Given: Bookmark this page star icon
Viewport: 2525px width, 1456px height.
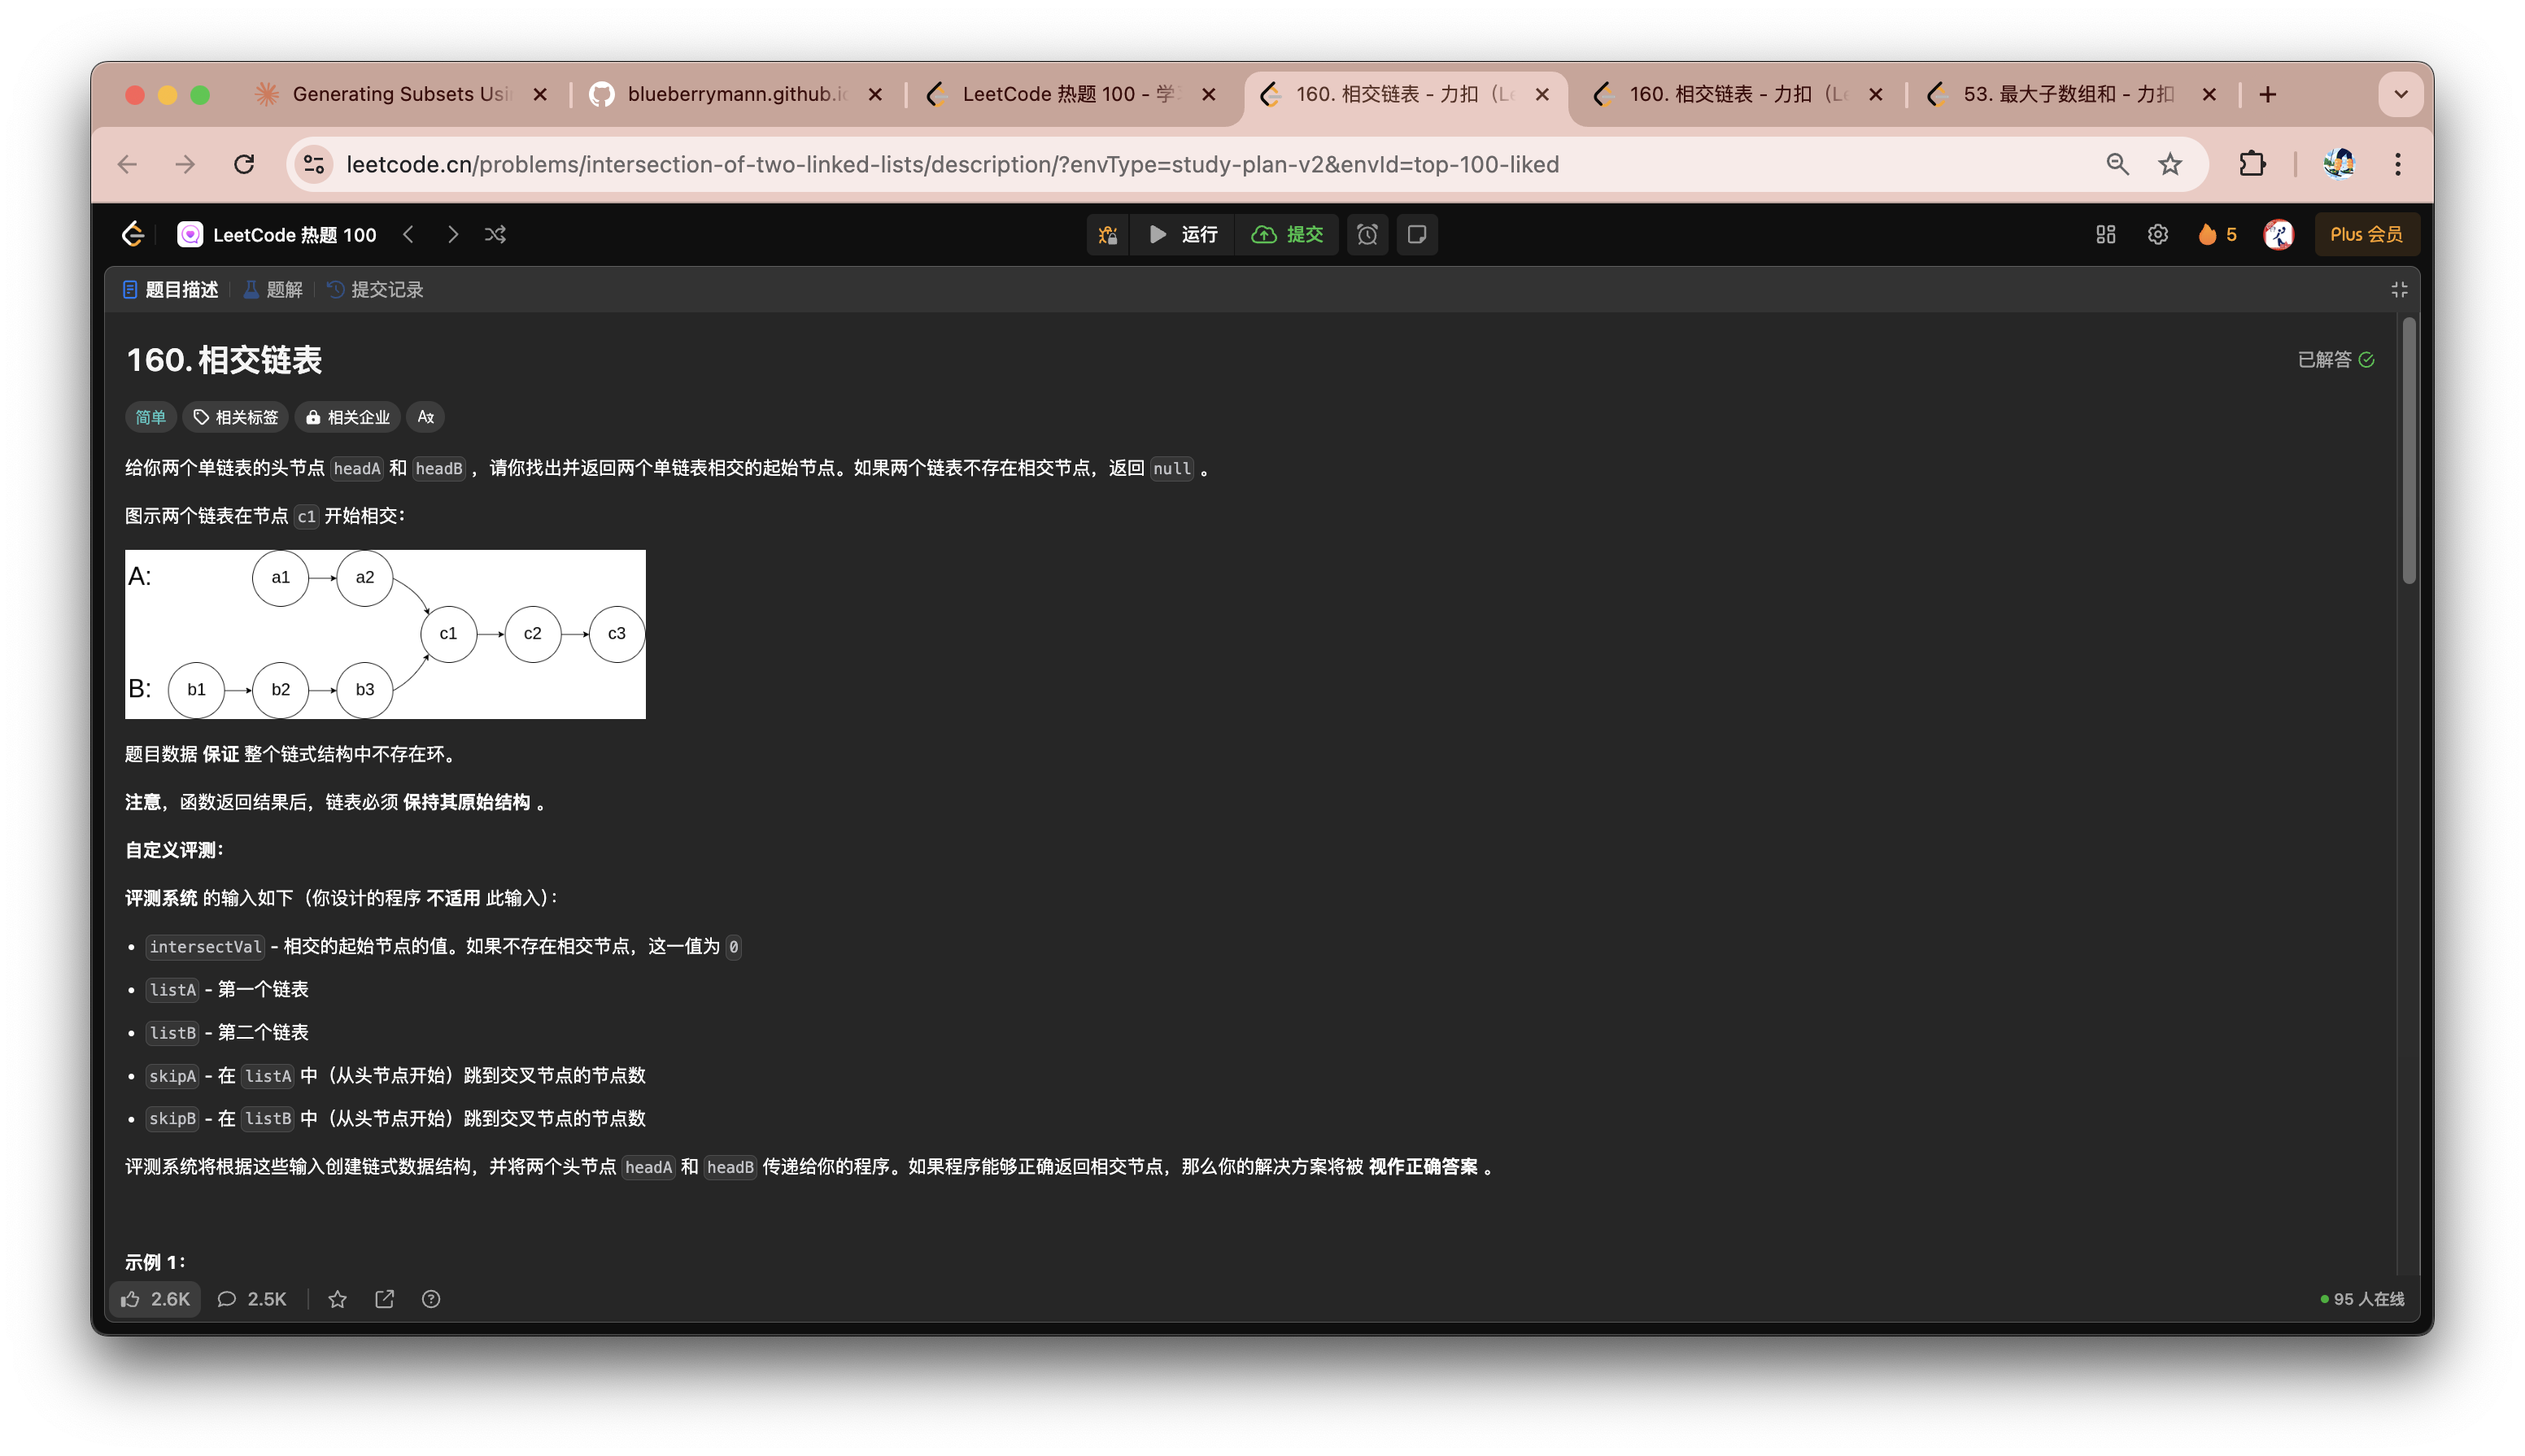Looking at the screenshot, I should click(2169, 164).
